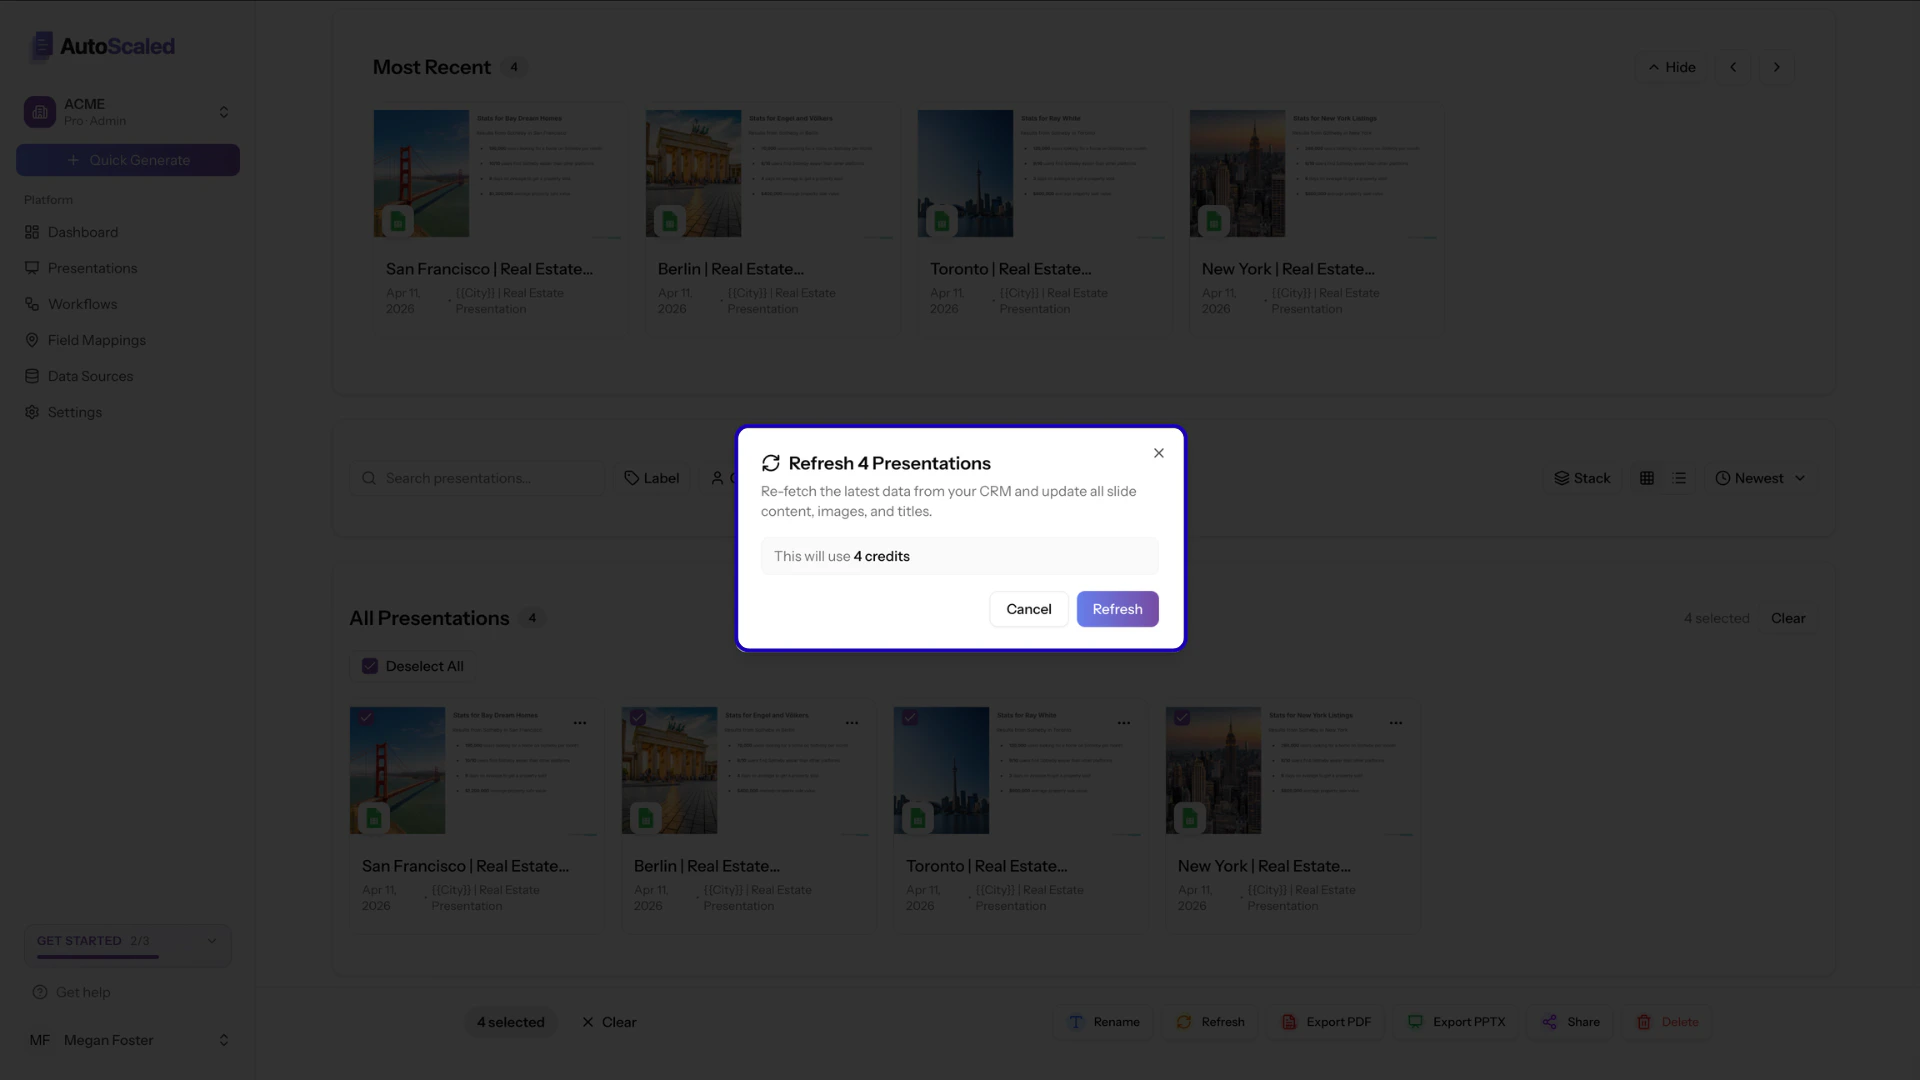Click the Export PDF action

tap(1326, 1021)
